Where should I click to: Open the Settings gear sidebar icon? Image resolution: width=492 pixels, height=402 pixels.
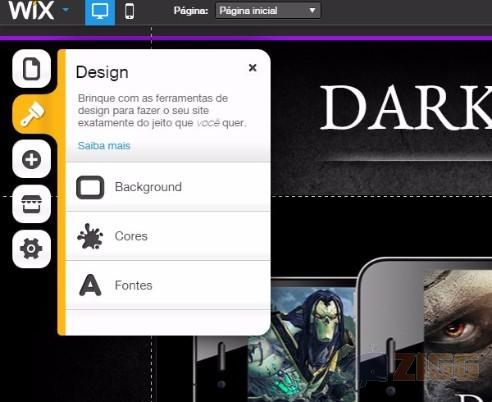click(x=32, y=249)
